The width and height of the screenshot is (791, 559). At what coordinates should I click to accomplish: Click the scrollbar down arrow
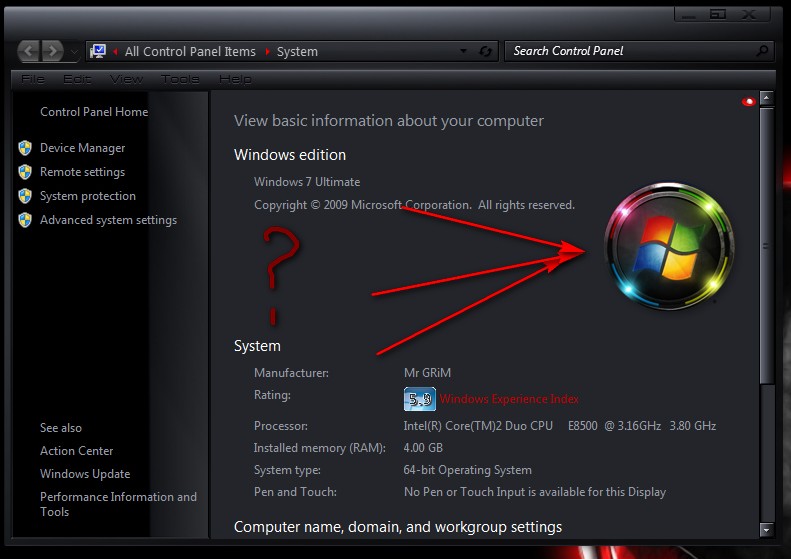point(766,530)
